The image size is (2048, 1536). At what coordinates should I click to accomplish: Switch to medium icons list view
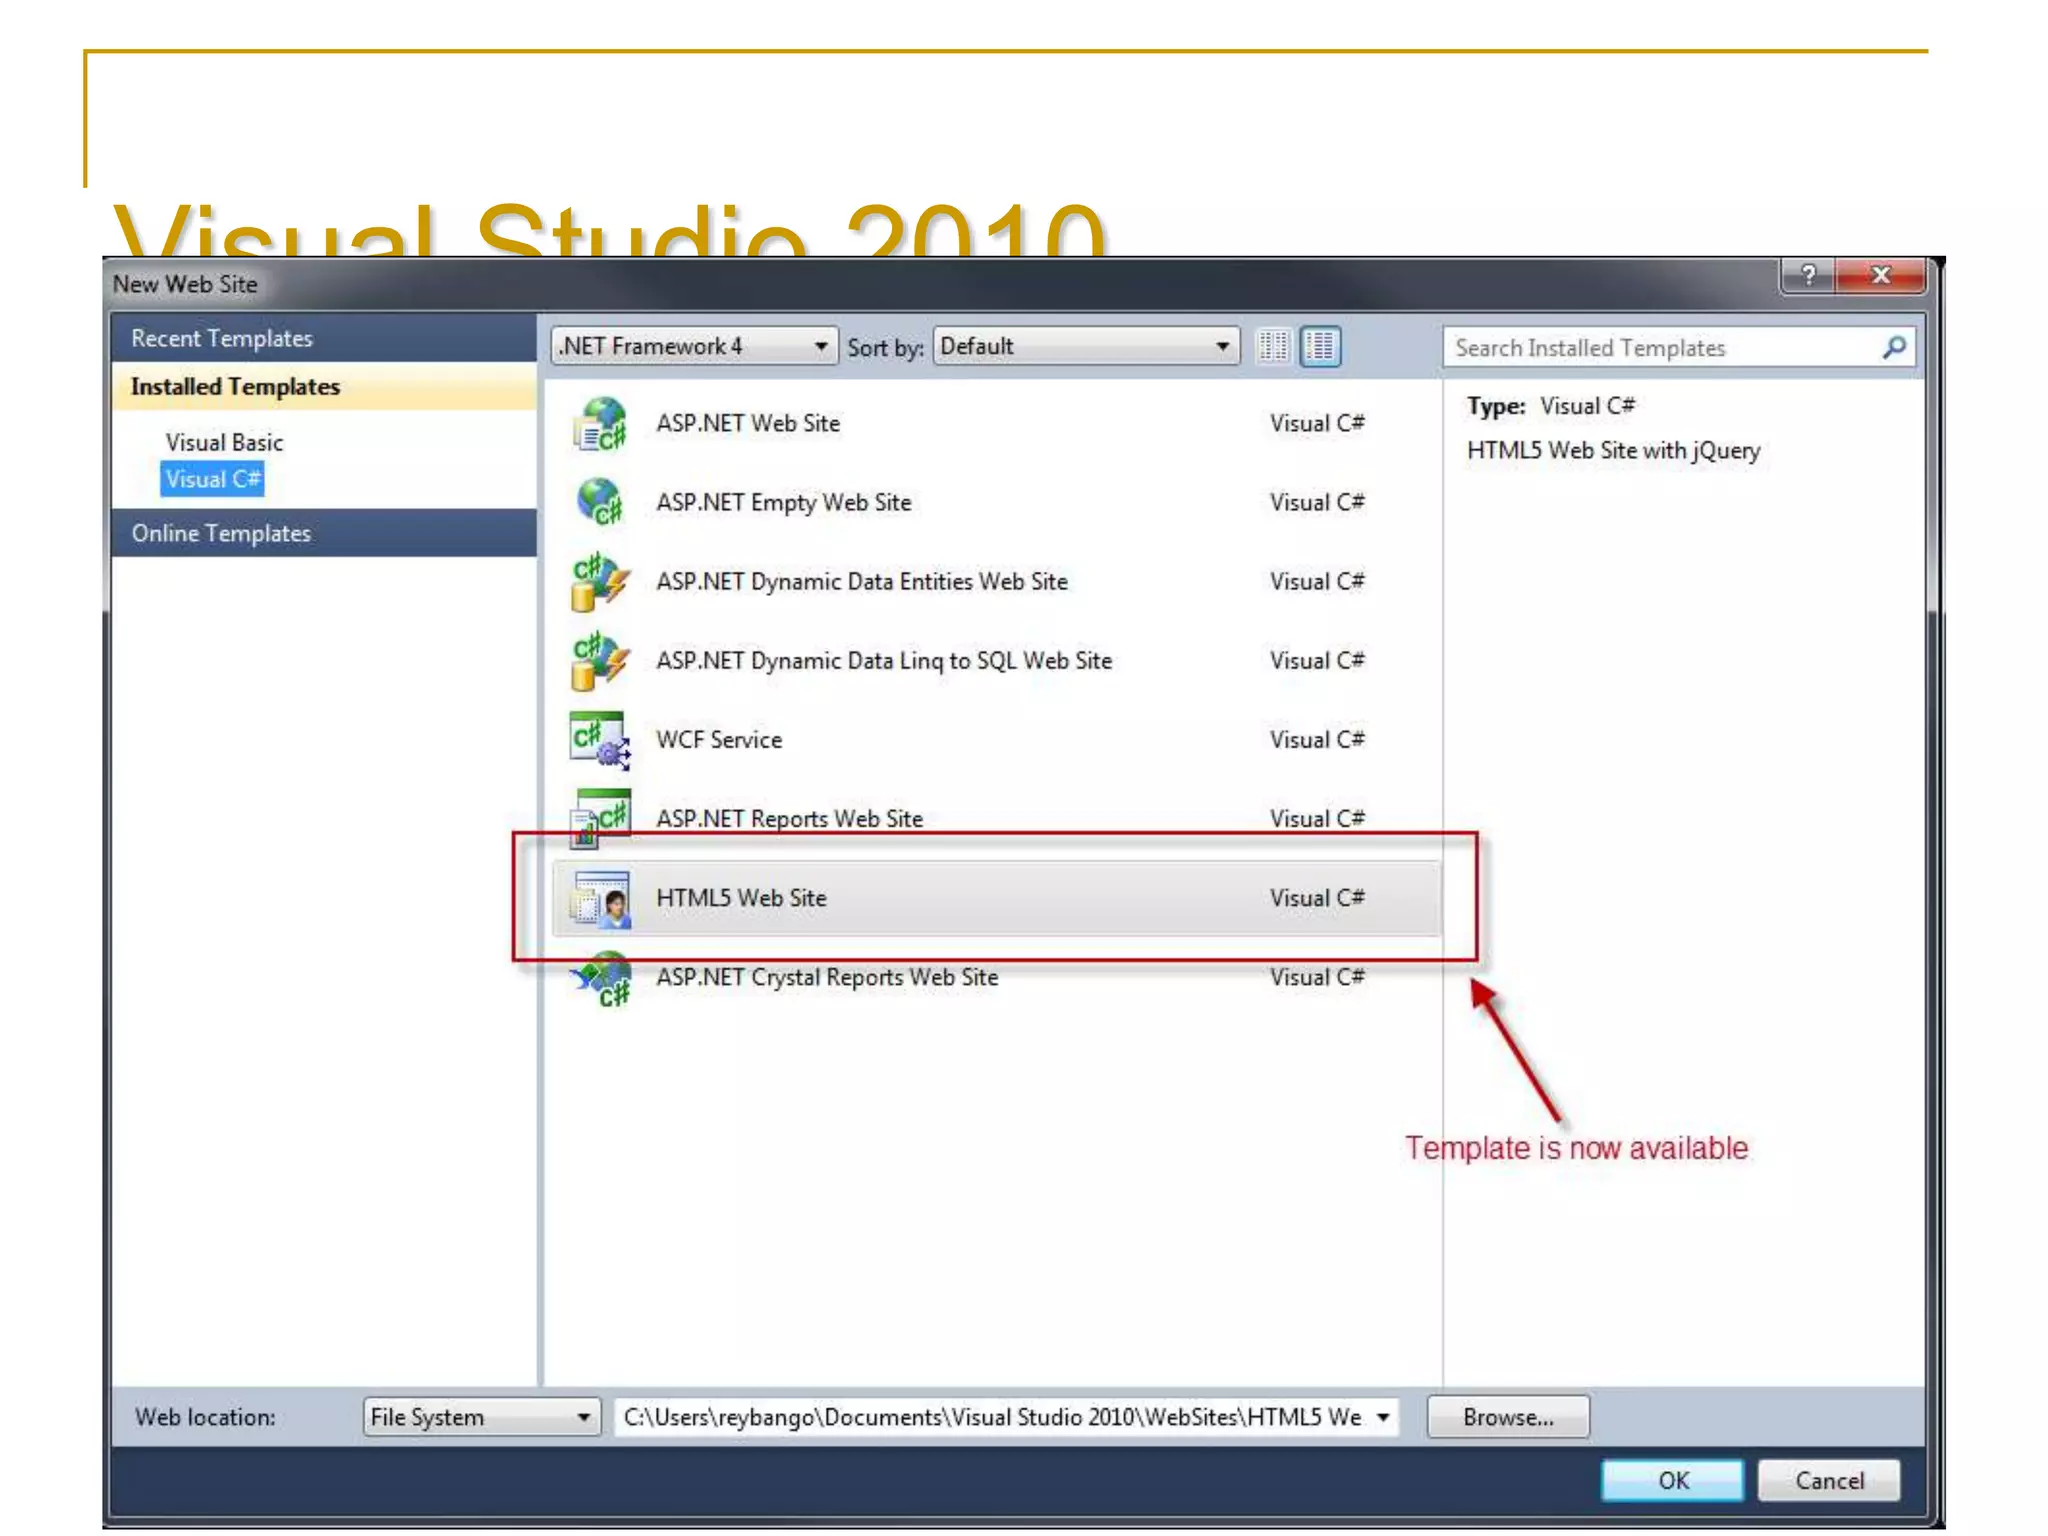[x=1320, y=347]
